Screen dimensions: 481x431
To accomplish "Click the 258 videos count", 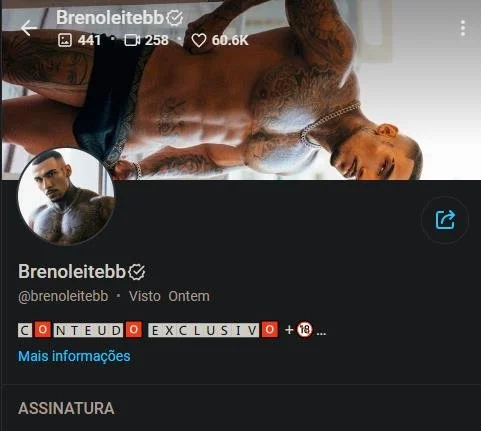I will point(157,40).
